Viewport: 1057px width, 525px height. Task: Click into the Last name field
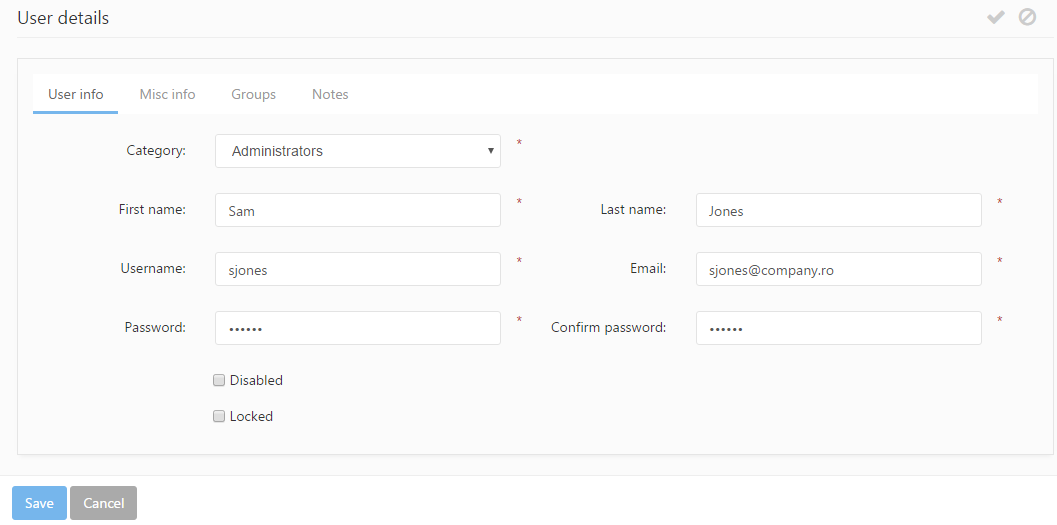point(838,210)
